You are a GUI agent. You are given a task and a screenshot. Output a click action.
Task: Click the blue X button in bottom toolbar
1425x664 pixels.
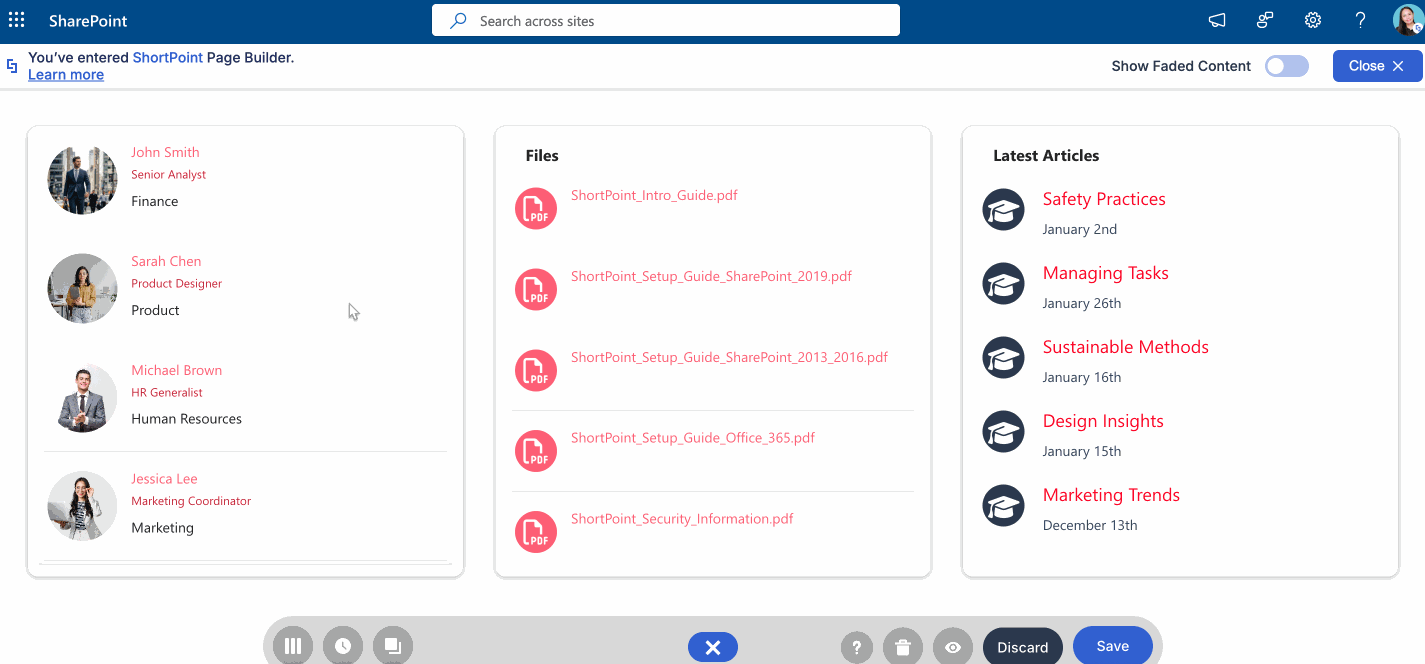tap(713, 648)
